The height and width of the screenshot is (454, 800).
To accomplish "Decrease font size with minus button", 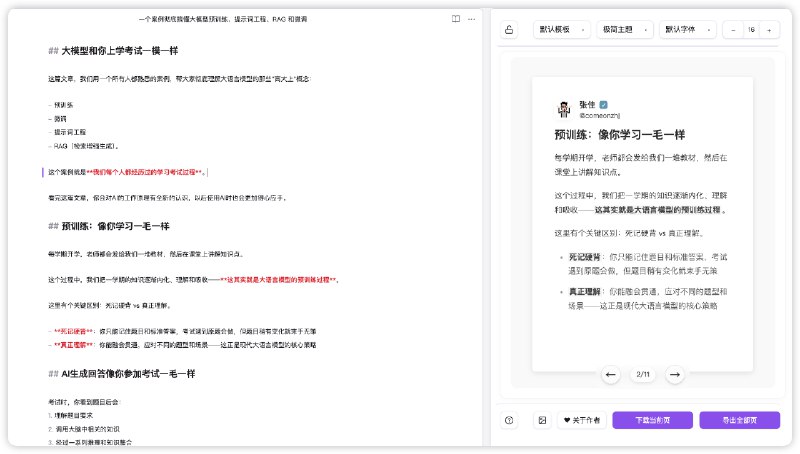I will tap(733, 30).
